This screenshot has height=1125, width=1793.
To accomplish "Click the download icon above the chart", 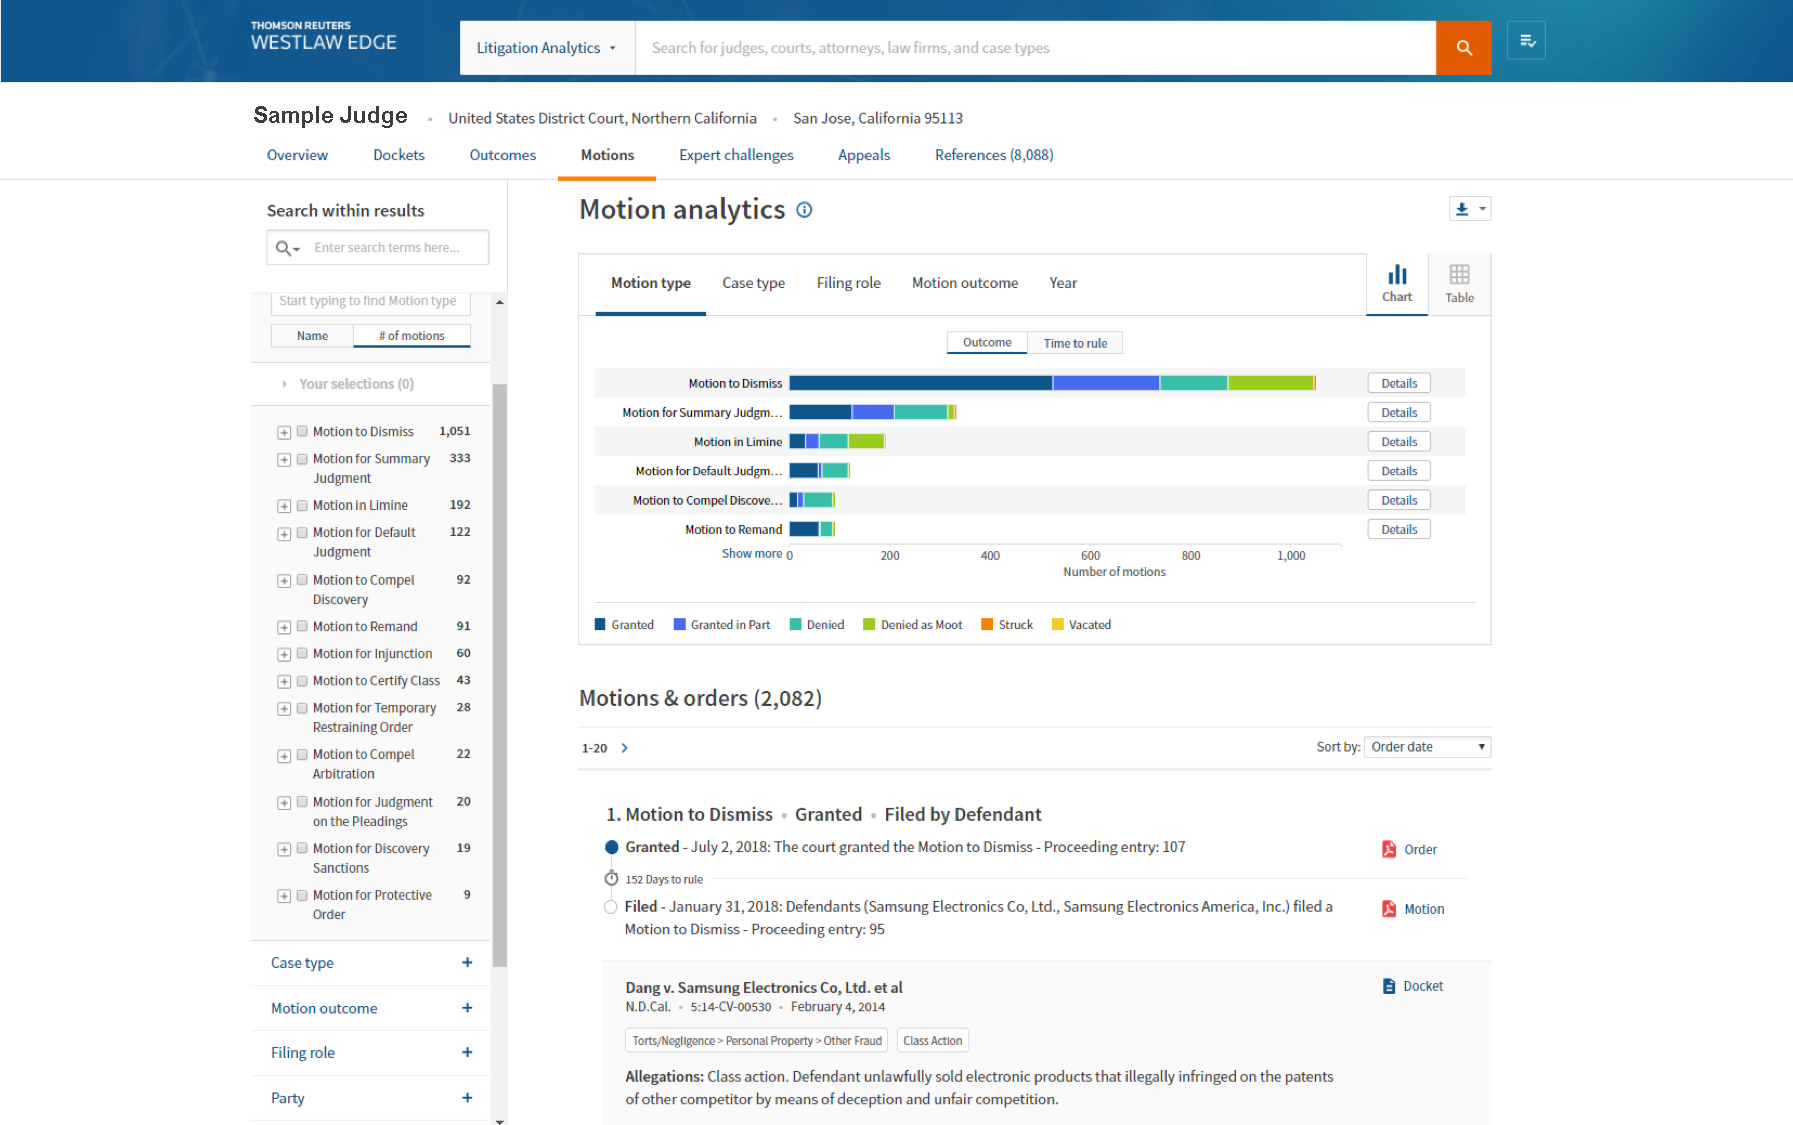I will [1462, 209].
